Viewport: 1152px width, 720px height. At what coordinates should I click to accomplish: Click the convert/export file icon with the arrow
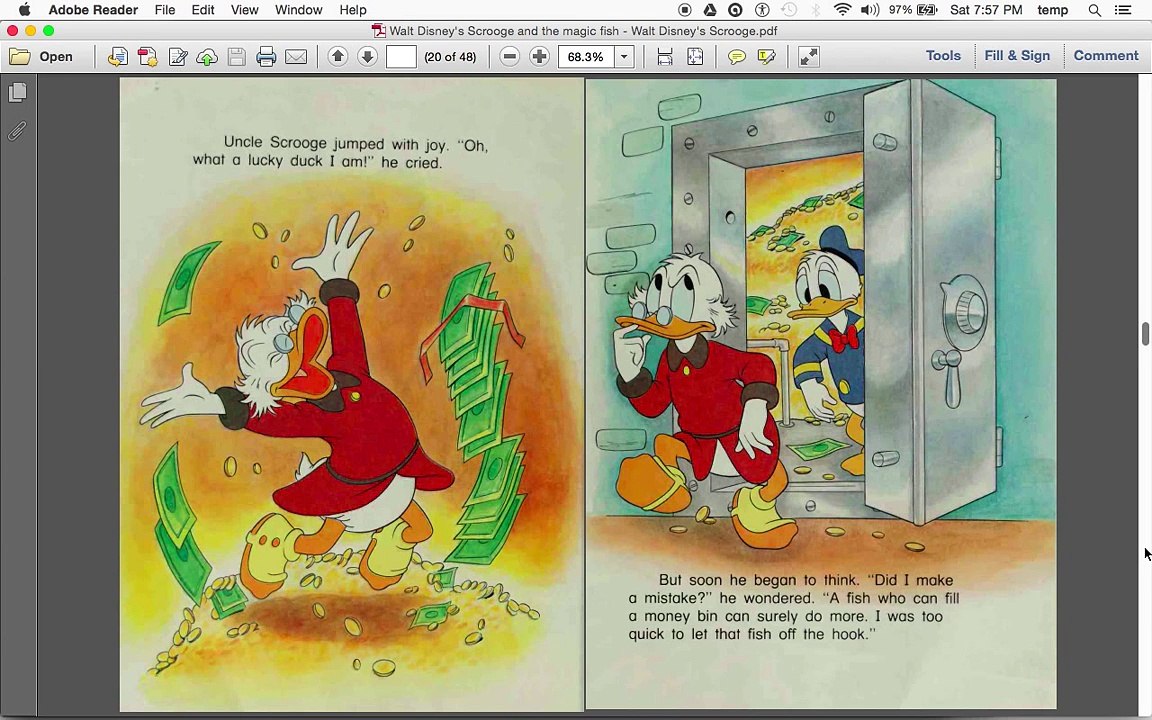point(118,57)
